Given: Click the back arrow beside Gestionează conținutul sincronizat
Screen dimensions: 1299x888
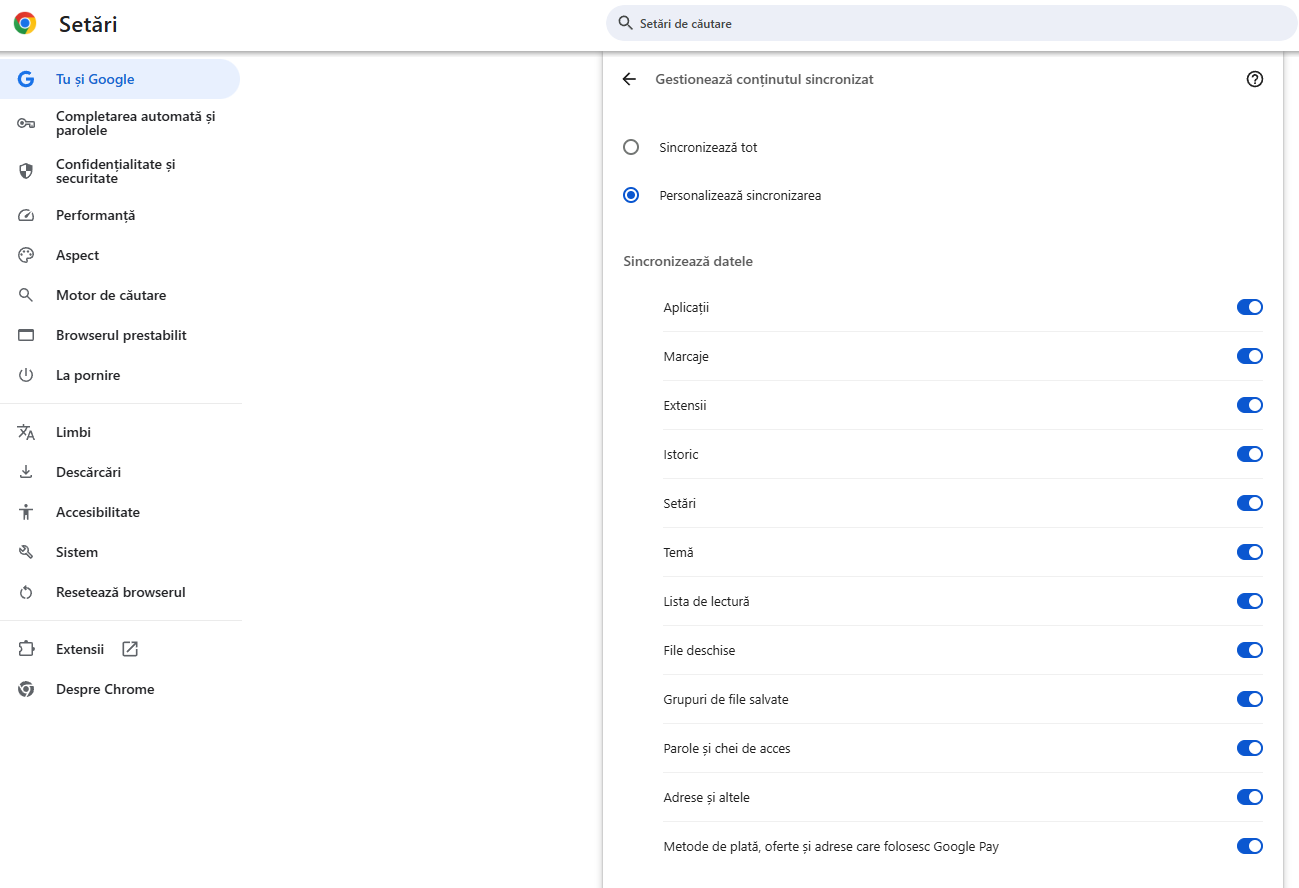Looking at the screenshot, I should click(629, 79).
